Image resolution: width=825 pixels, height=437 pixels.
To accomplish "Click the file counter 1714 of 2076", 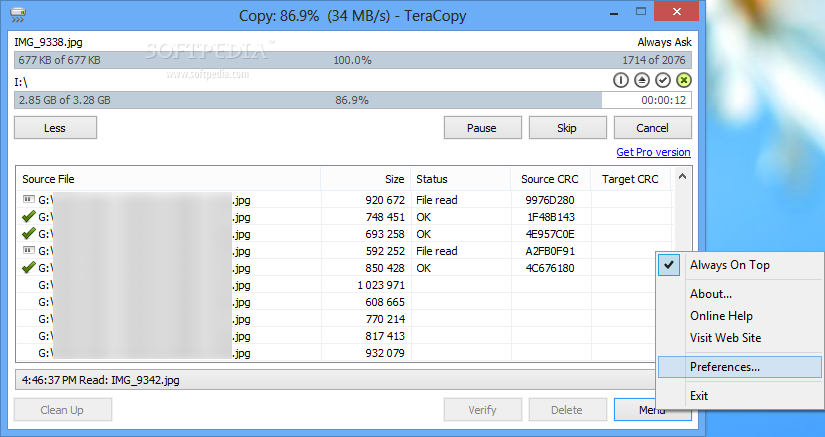I will [x=653, y=60].
